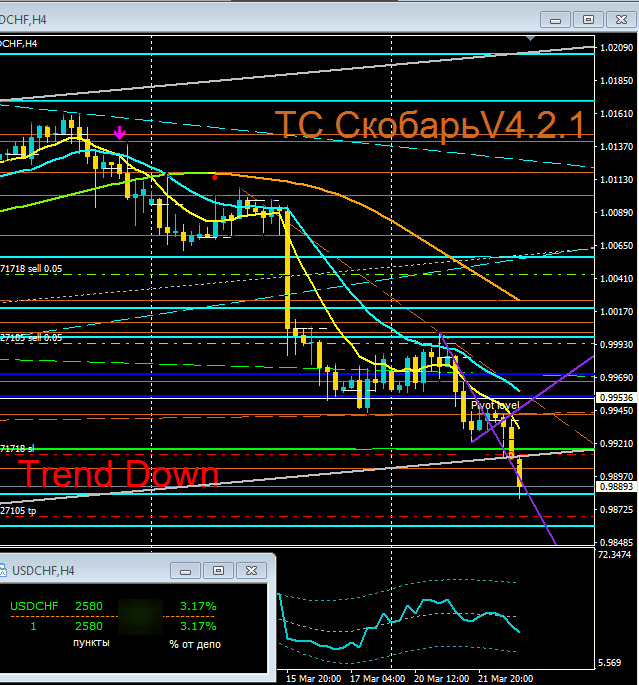
Task: Click the chart shift triangle at top
Action: (x=533, y=39)
